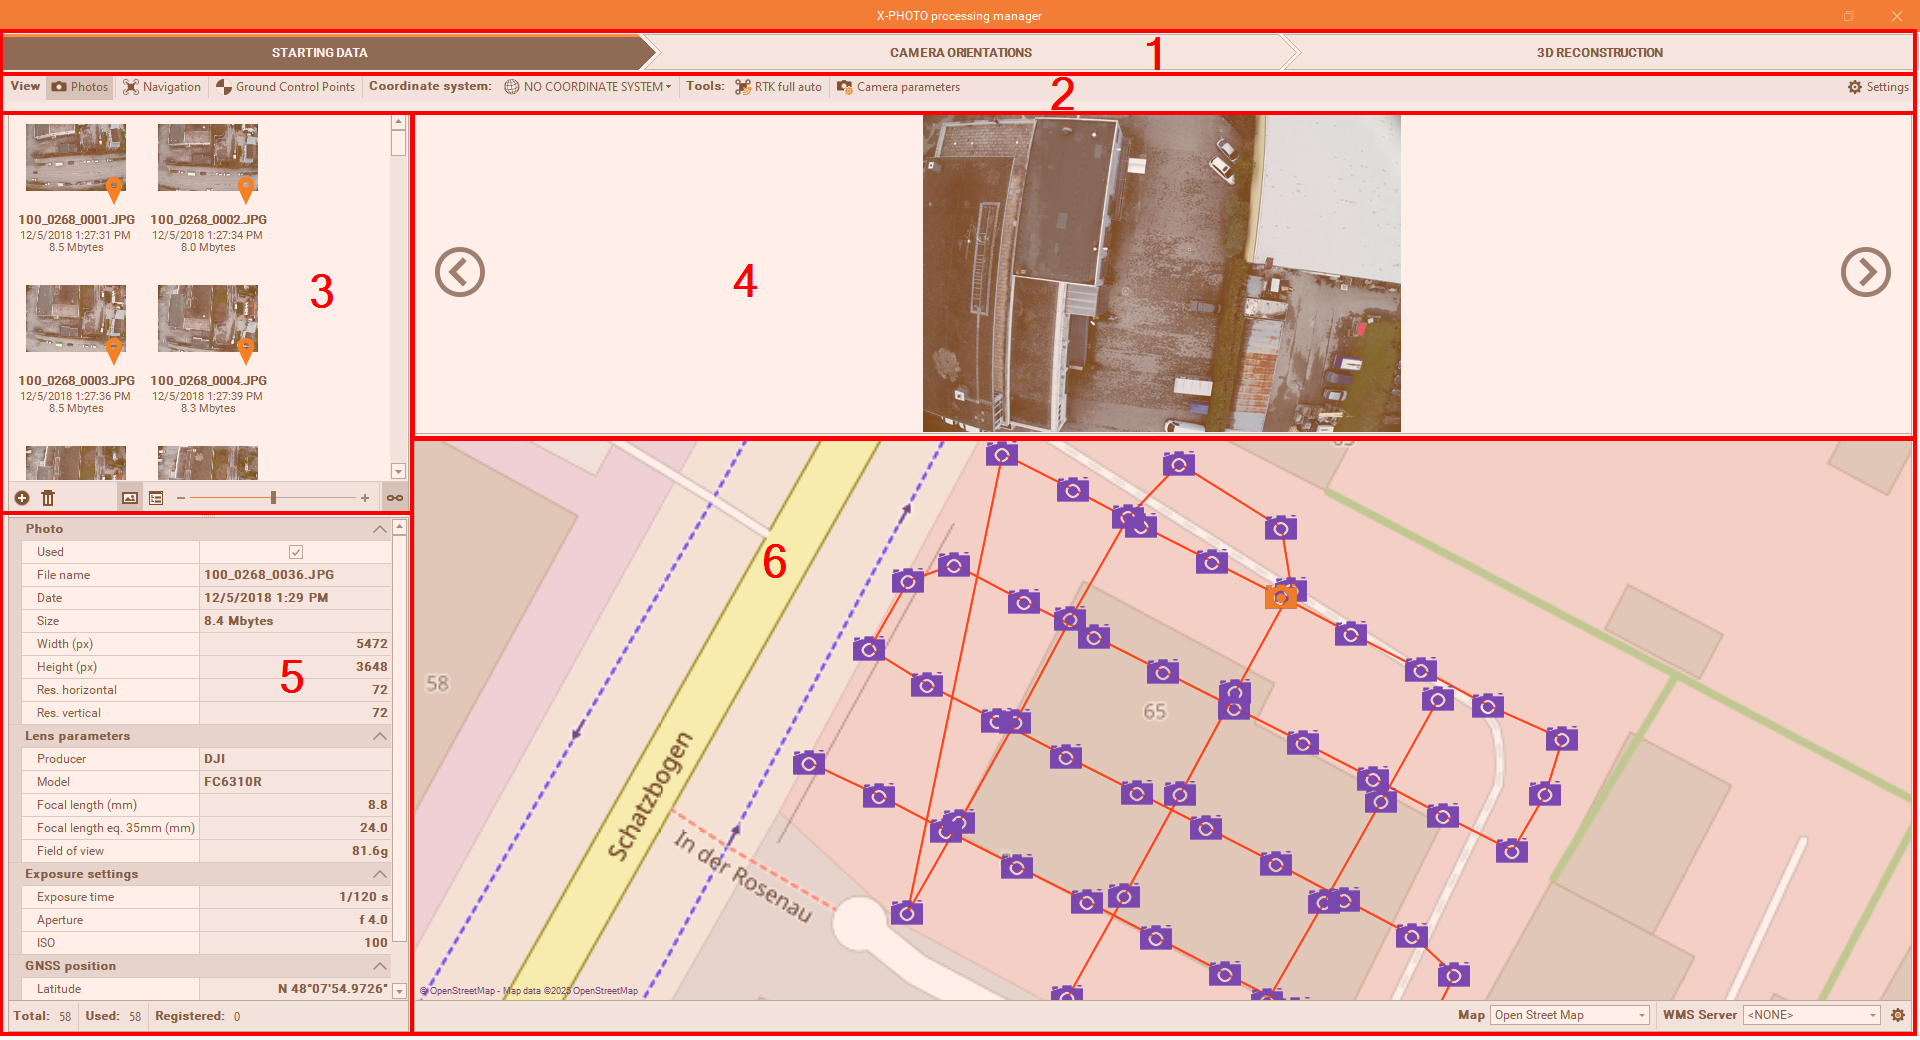Adjust the thumbnail size slider
The height and width of the screenshot is (1040, 1920).
273,498
